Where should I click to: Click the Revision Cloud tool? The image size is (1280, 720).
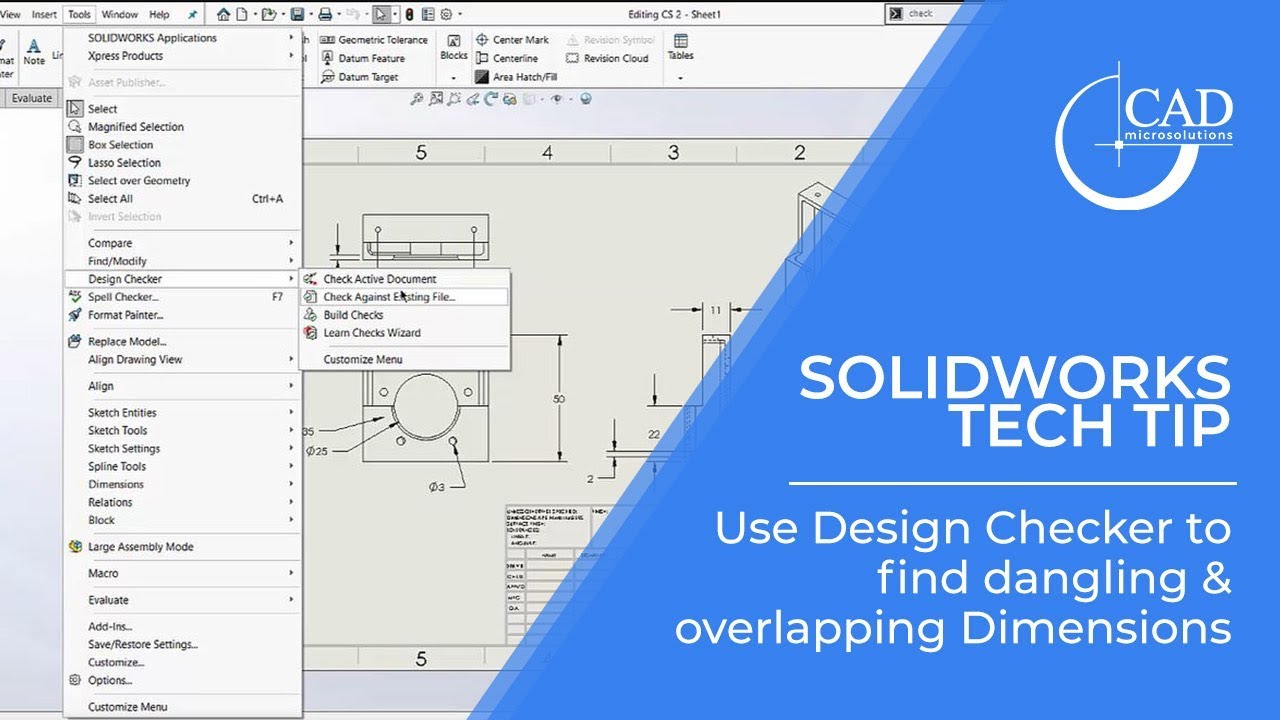pos(608,58)
